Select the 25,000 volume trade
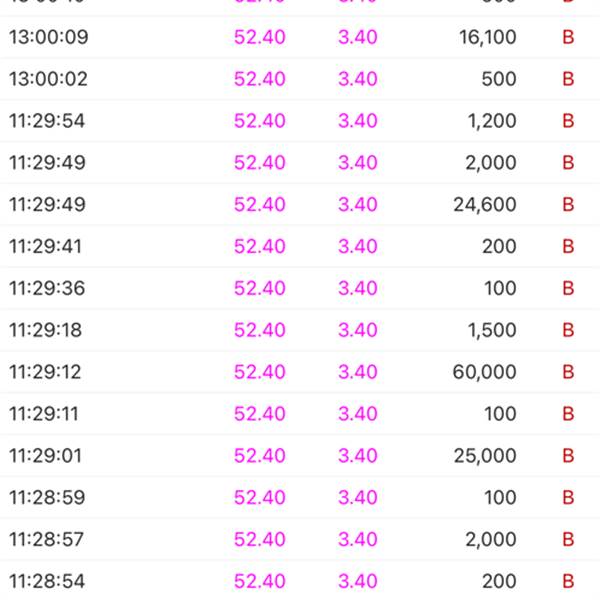This screenshot has width=600, height=600. tap(484, 456)
